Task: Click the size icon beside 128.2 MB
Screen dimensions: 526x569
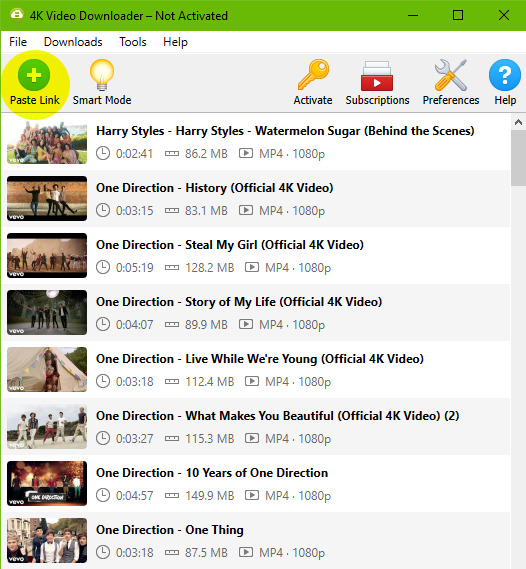Action: coord(172,267)
